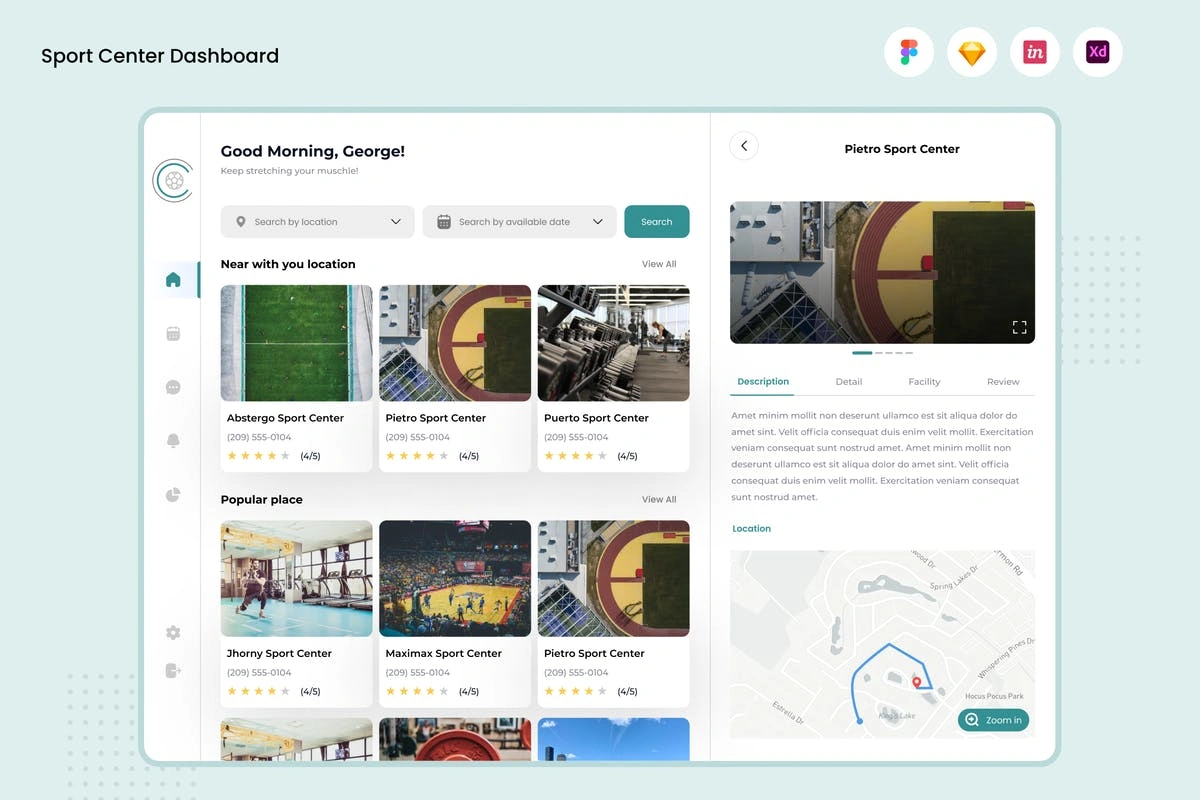Click the Puerto Sport Center title
1200x800 pixels.
596,418
